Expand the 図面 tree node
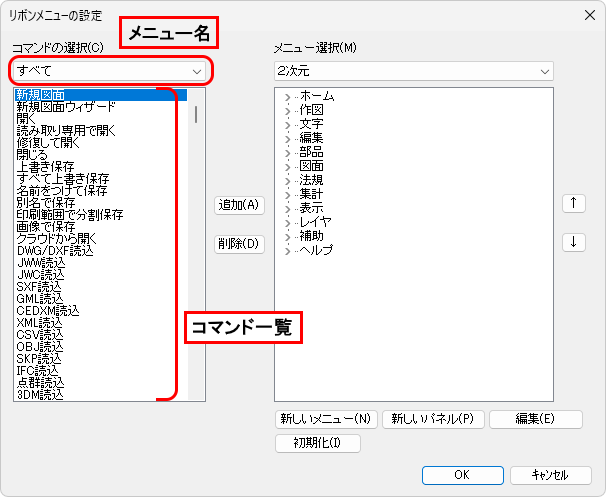606x497 pixels. coord(287,167)
